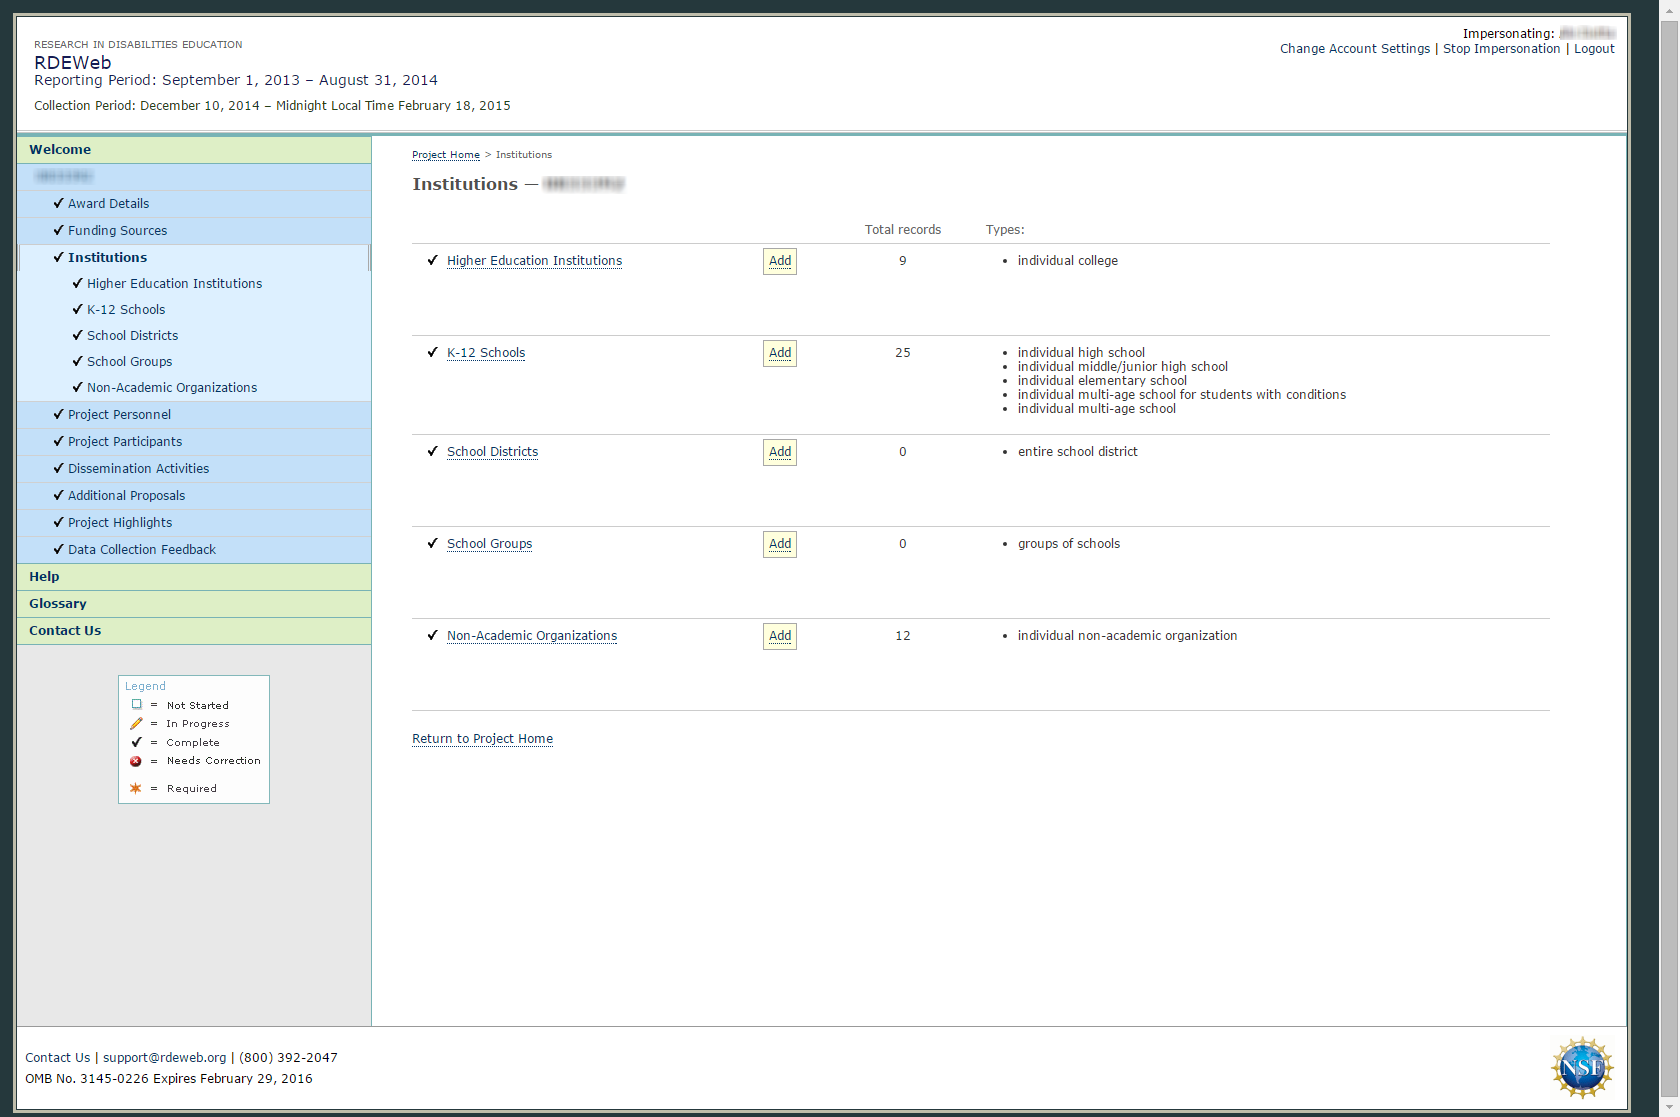Return to Project Home
Image resolution: width=1680 pixels, height=1117 pixels.
click(x=482, y=739)
